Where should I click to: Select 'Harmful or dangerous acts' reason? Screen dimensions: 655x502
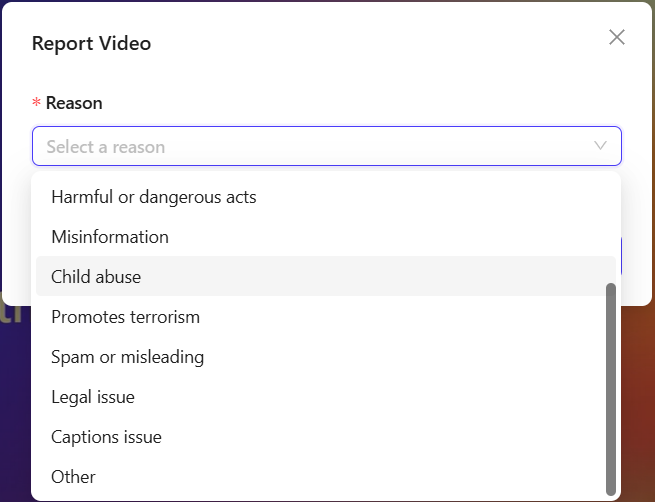(154, 197)
